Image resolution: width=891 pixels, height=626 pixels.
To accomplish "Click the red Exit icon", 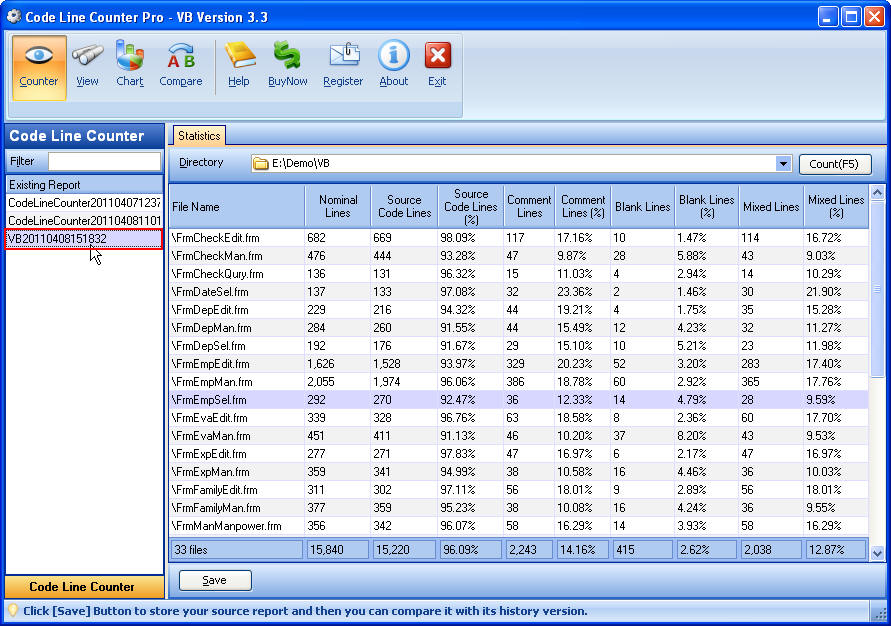I will [437, 65].
